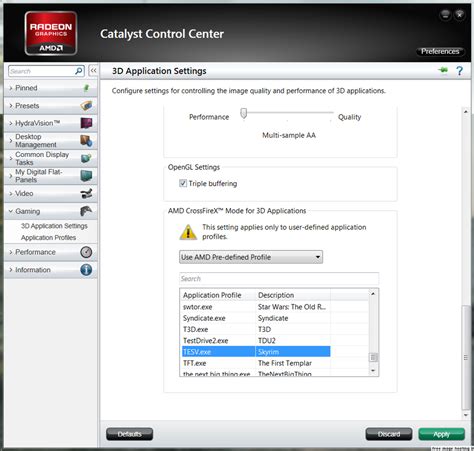Click the Common Display Tasks icon
Image resolution: width=474 pixels, height=451 pixels.
click(86, 158)
